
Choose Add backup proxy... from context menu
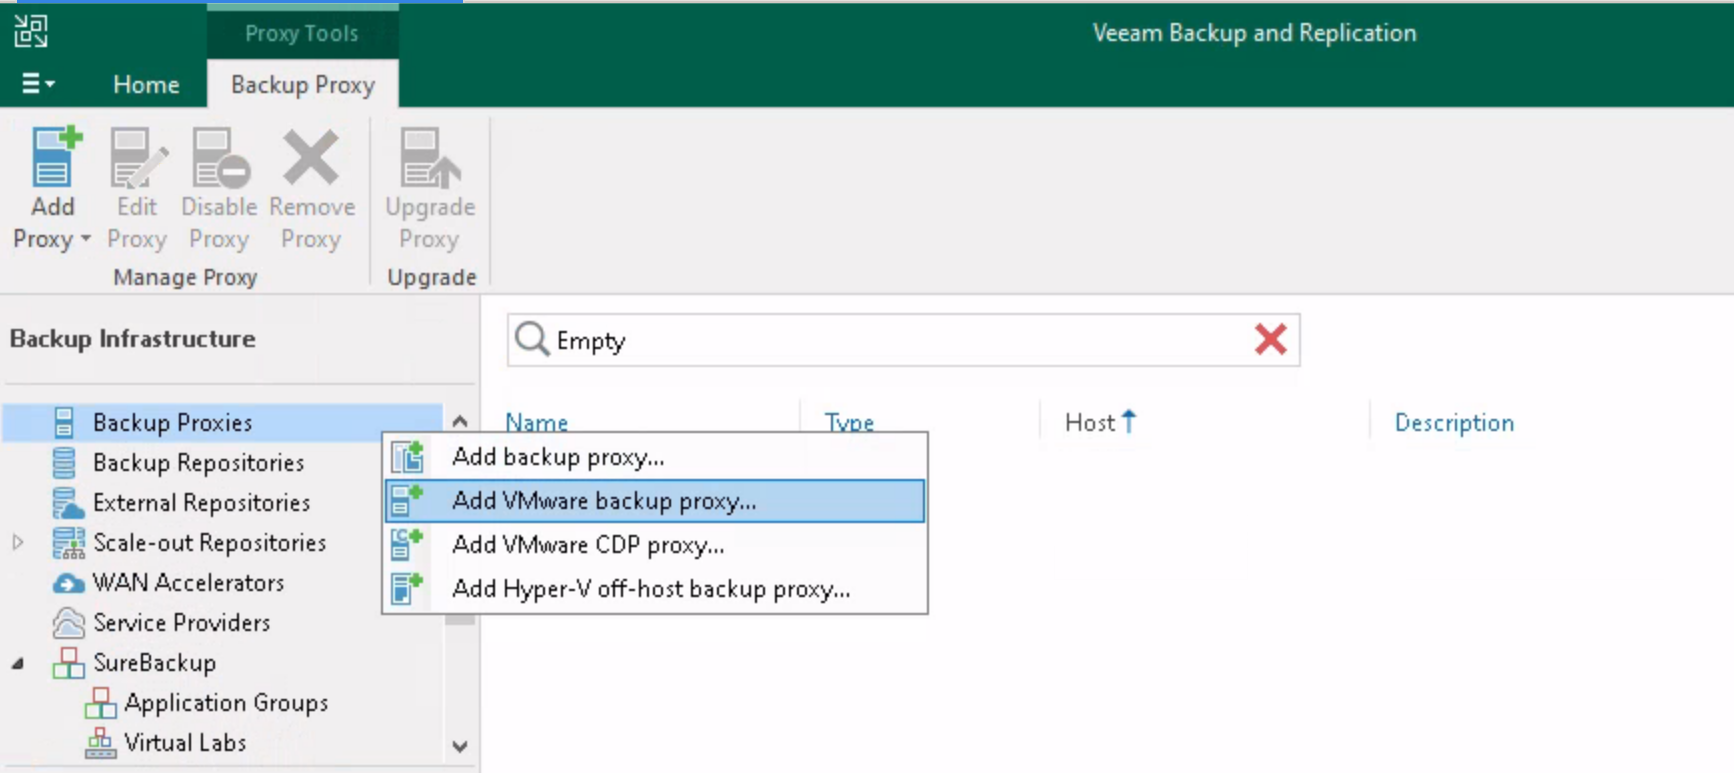tap(656, 457)
